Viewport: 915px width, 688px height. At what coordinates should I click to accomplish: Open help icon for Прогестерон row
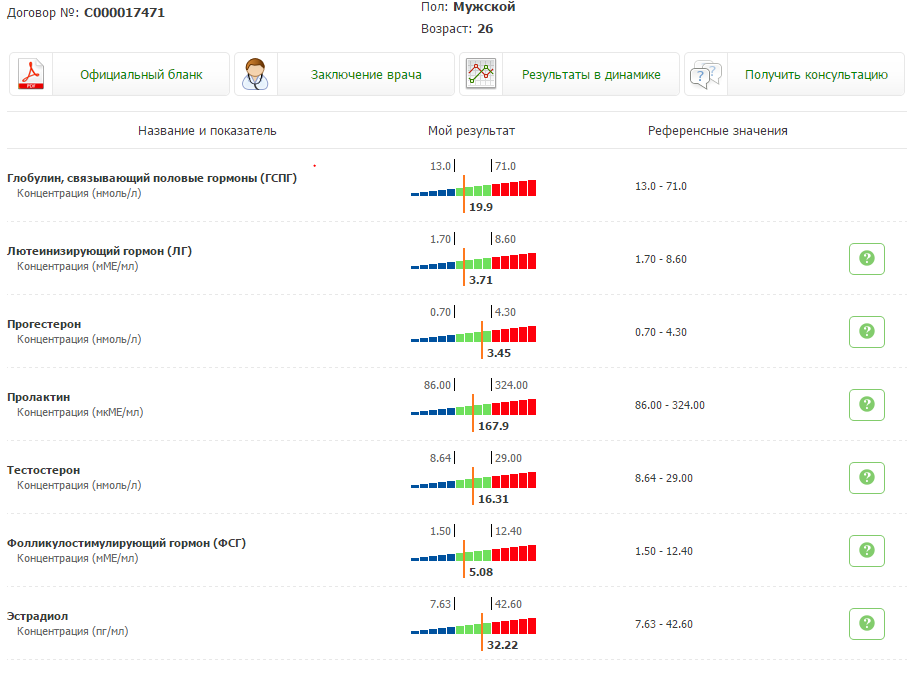pyautogui.click(x=866, y=332)
